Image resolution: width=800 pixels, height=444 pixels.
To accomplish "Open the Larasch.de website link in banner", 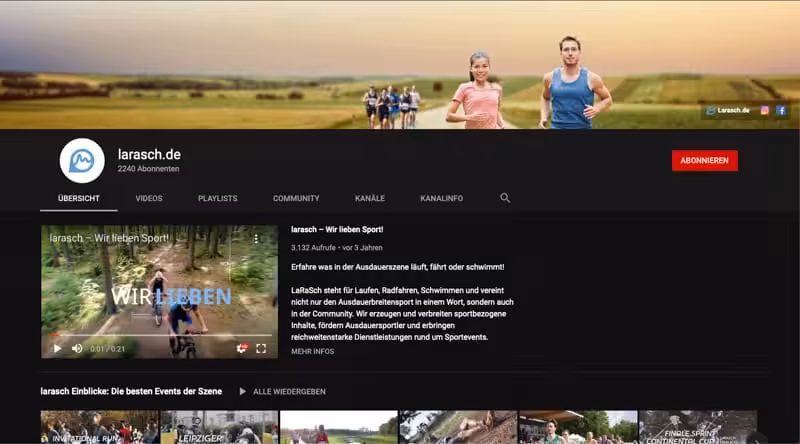I will point(728,110).
